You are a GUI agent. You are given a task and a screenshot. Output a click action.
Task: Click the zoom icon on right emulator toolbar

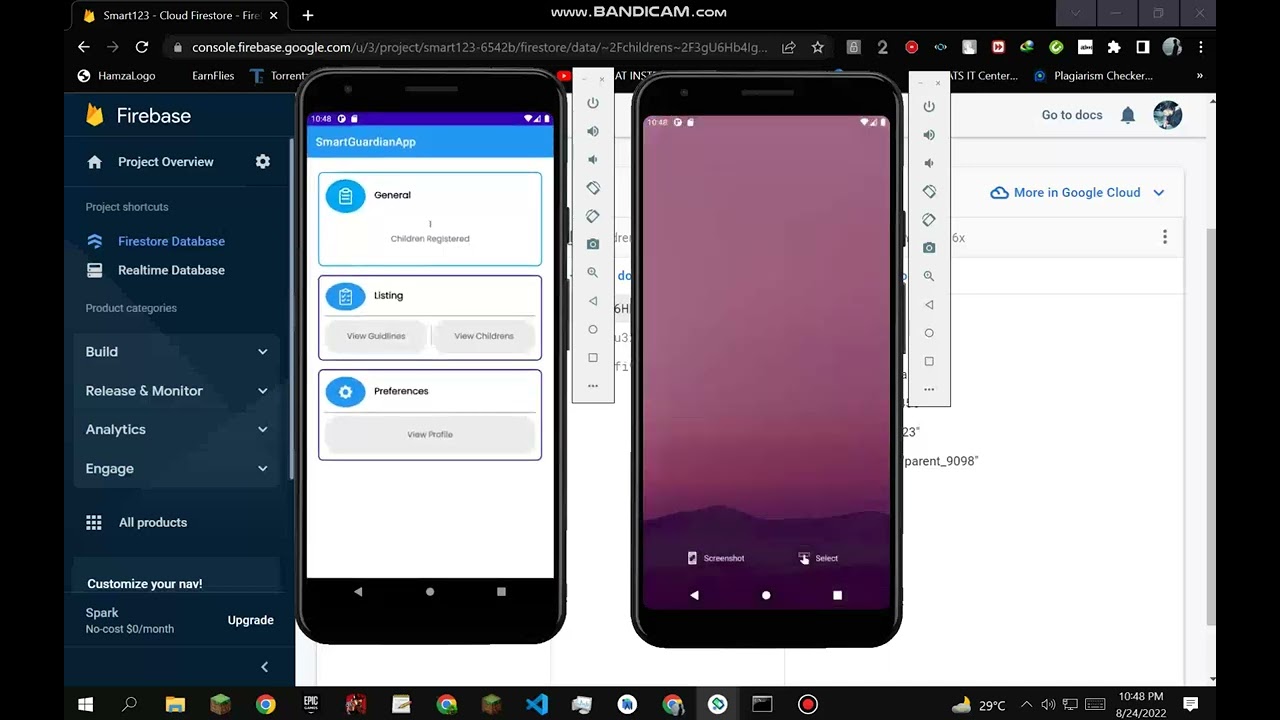[929, 276]
